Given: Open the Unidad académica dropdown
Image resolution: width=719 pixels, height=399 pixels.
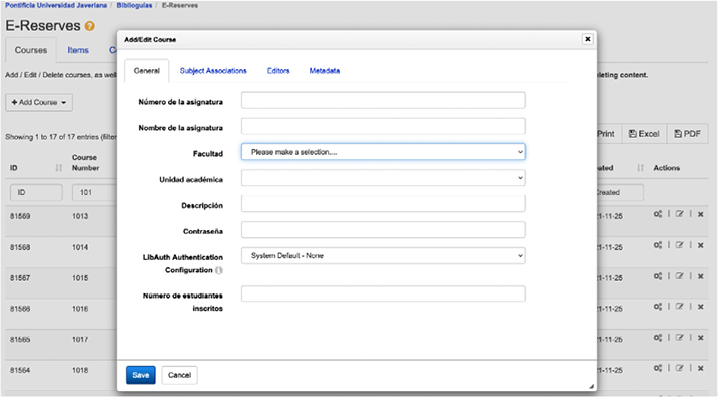Looking at the screenshot, I should [383, 178].
